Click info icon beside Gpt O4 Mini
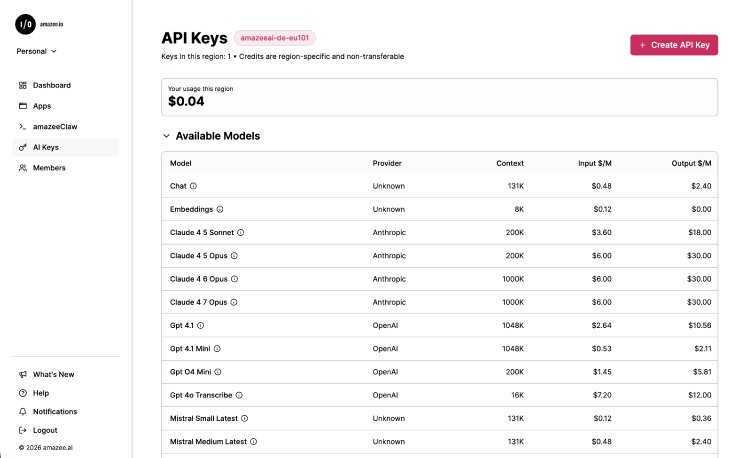Screen dimensions: 746x458 click(x=218, y=372)
